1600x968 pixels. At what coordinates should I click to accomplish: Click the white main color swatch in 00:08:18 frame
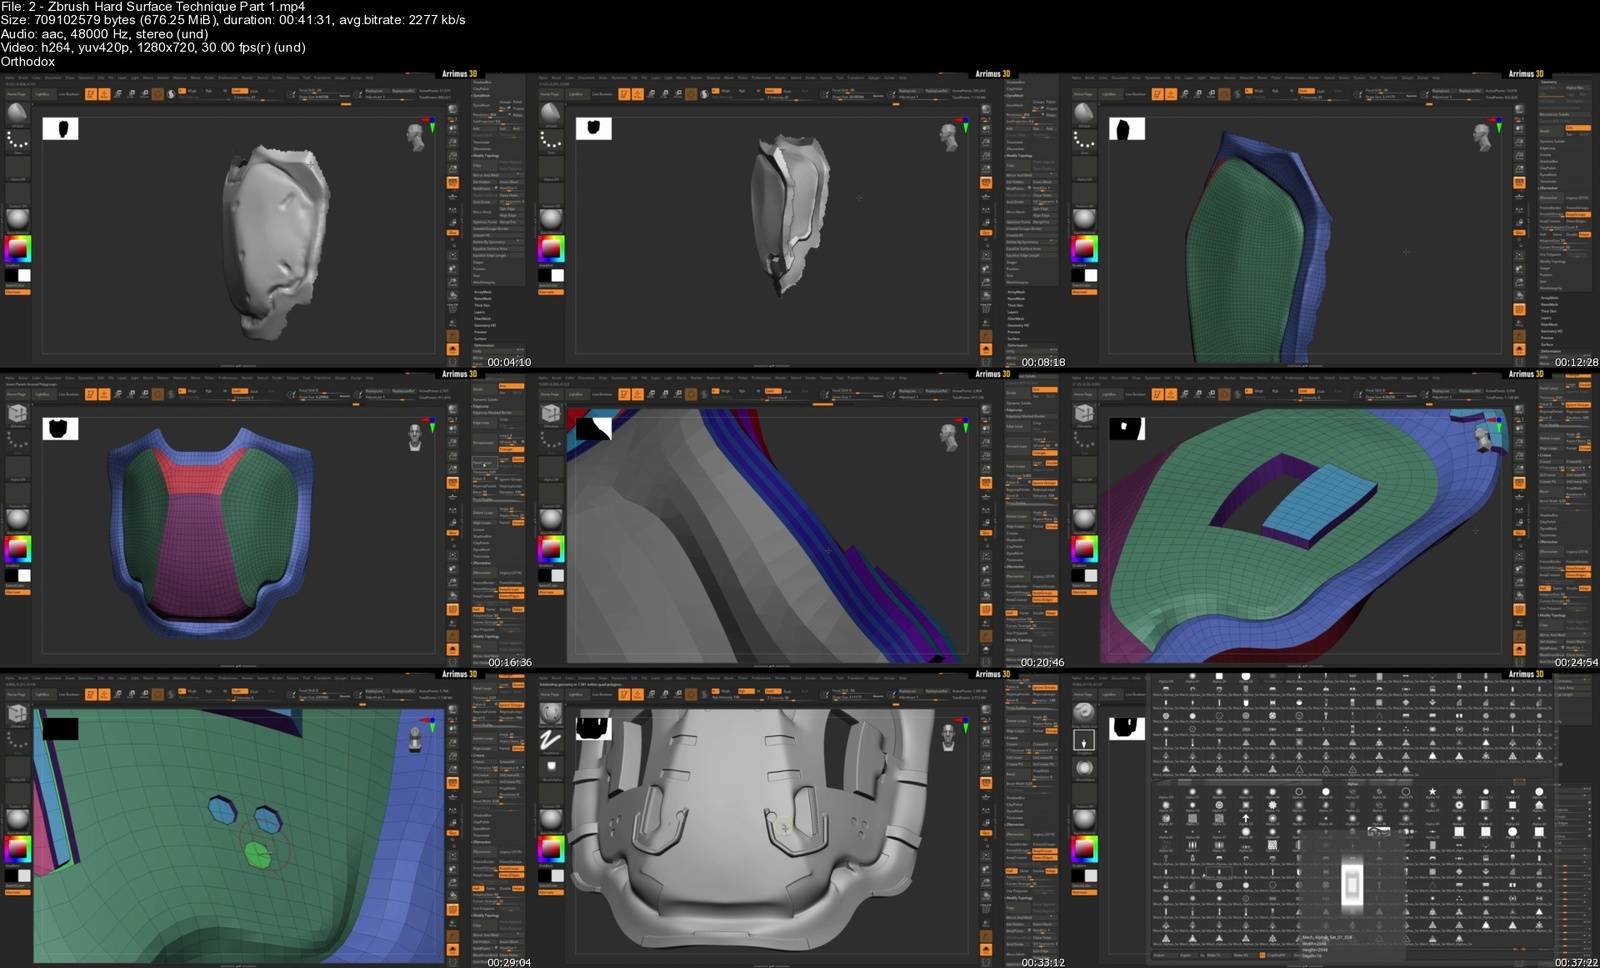click(x=558, y=276)
